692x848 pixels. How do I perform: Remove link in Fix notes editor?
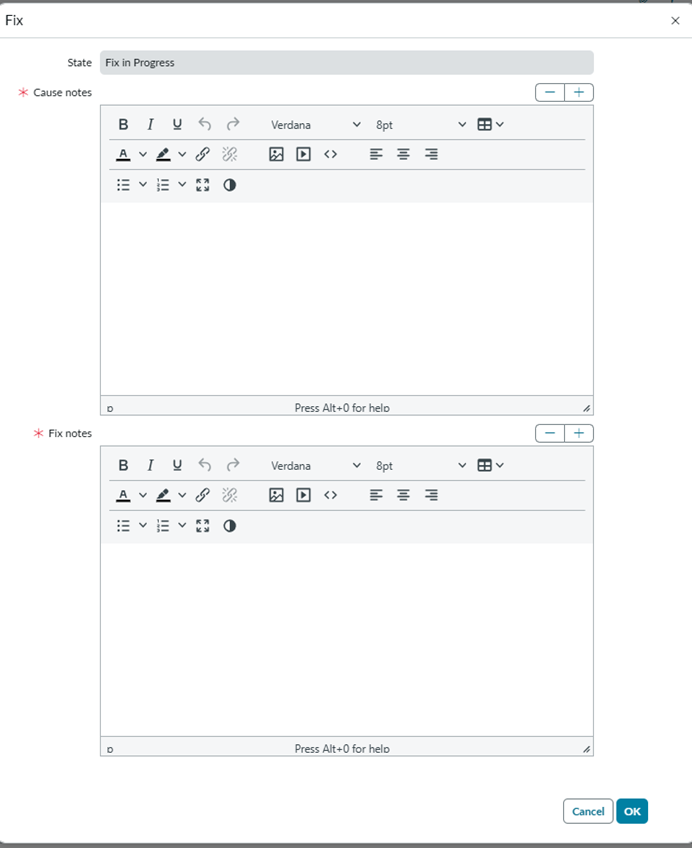[230, 495]
